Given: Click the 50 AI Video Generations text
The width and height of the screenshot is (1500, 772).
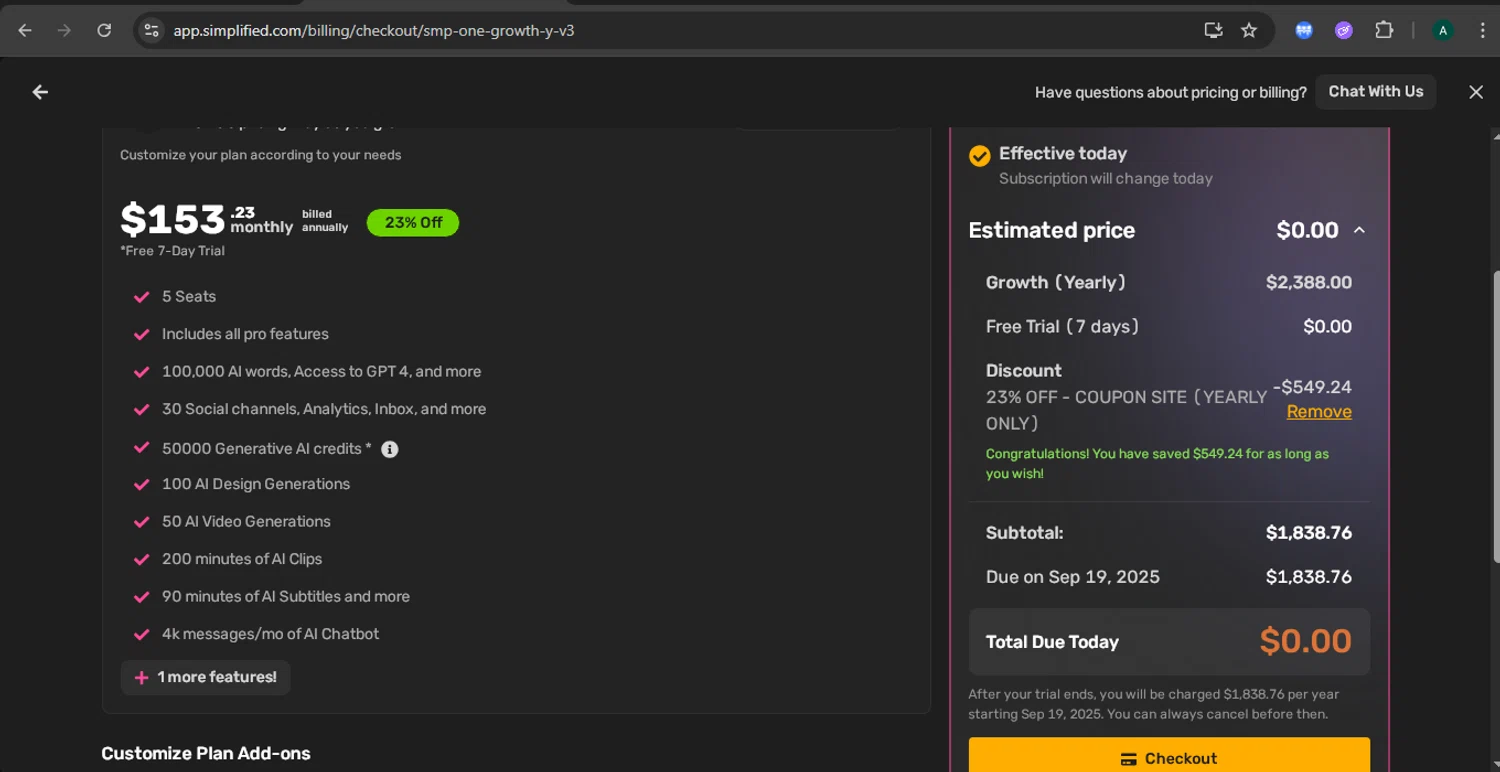Looking at the screenshot, I should (246, 521).
